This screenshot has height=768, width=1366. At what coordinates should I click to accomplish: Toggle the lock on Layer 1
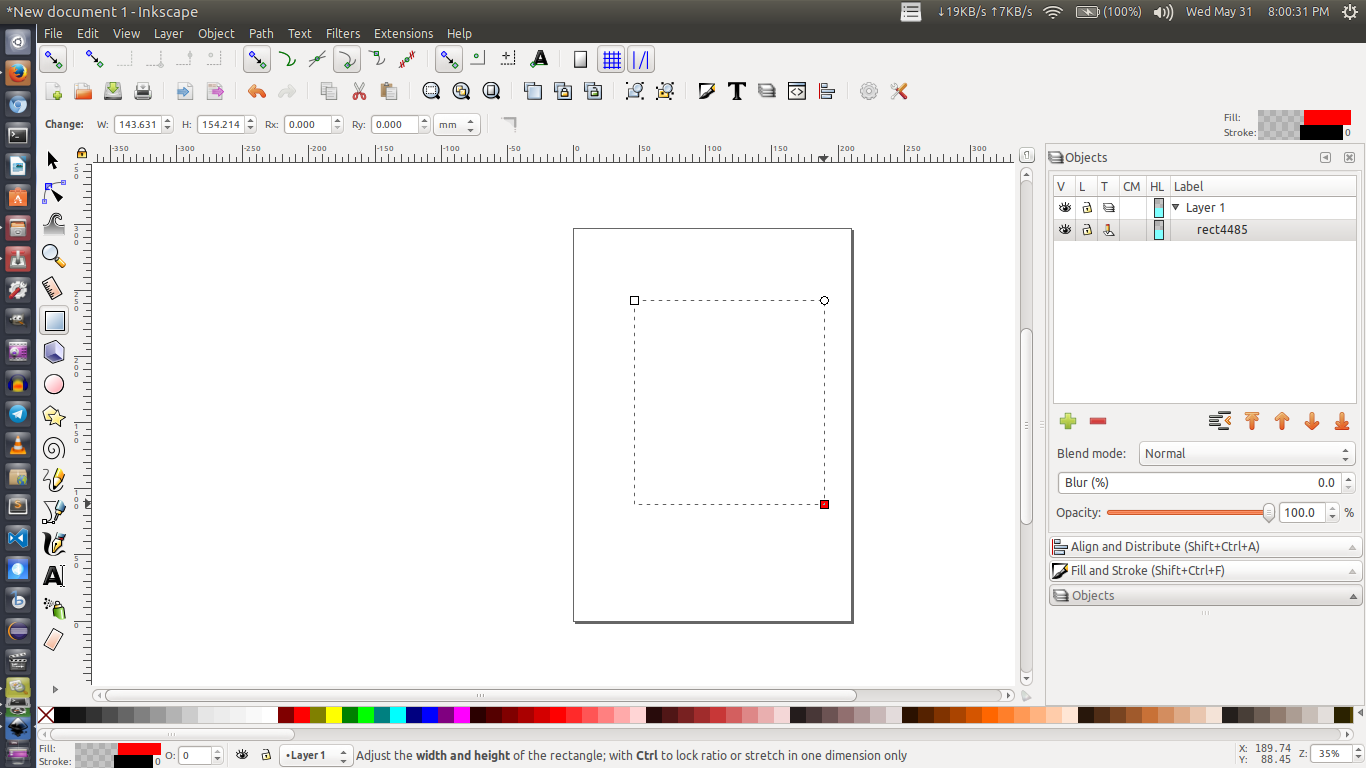click(1086, 208)
